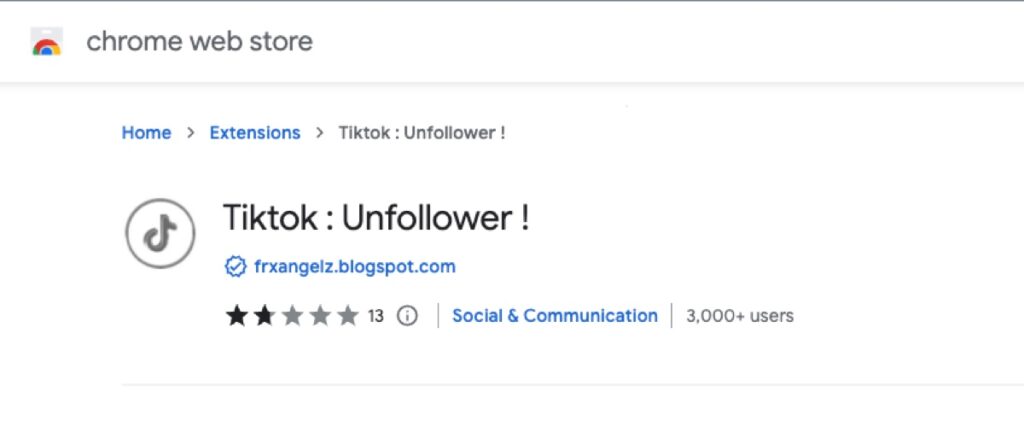The height and width of the screenshot is (421, 1024).
Task: Click the first filled rating star
Action: 236,316
